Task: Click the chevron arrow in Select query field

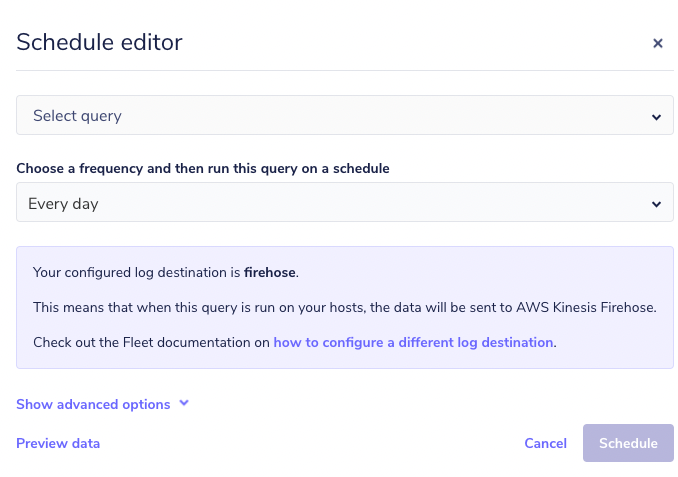Action: pyautogui.click(x=656, y=117)
